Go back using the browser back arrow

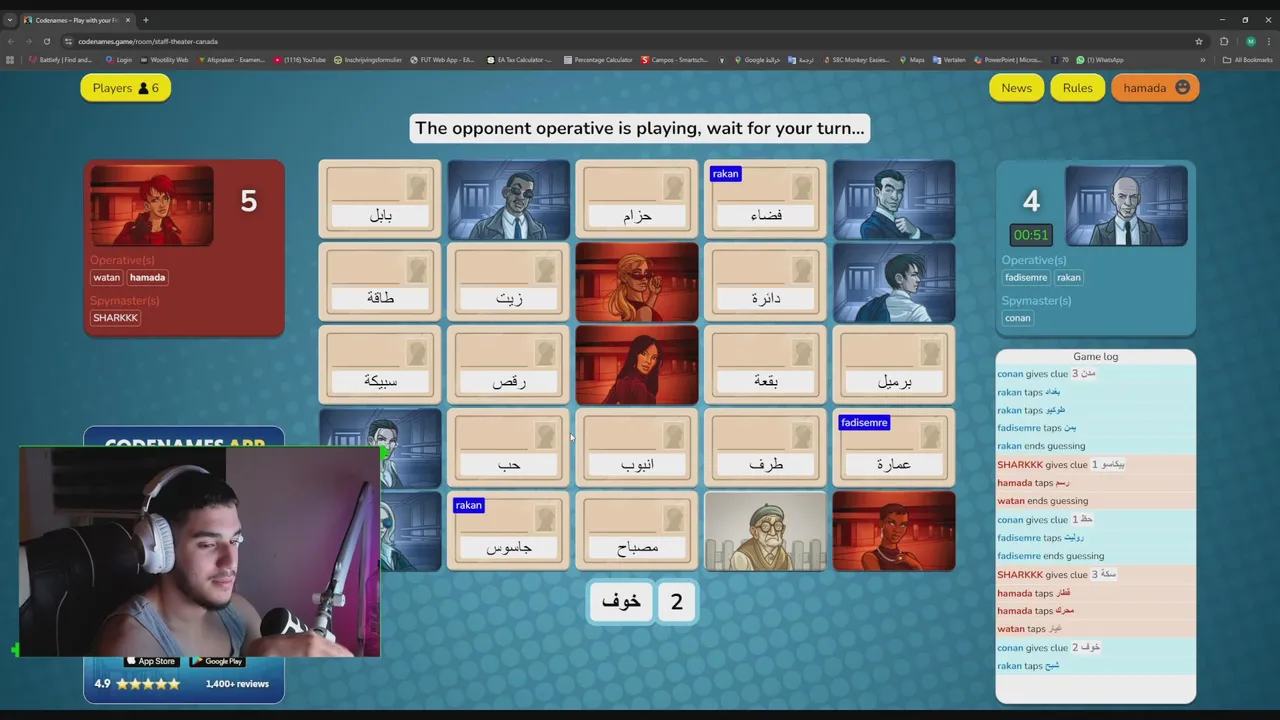11,41
